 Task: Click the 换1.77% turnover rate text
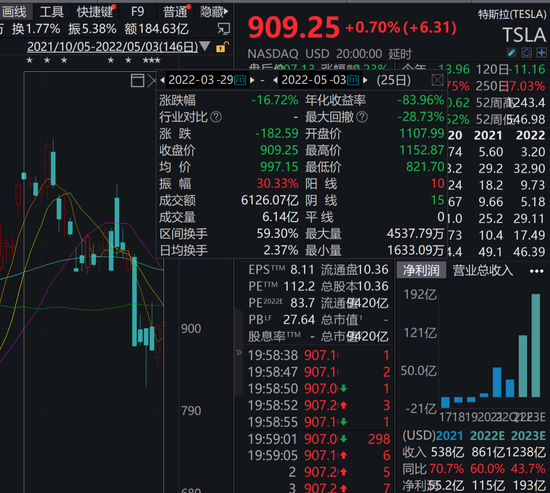tap(36, 29)
